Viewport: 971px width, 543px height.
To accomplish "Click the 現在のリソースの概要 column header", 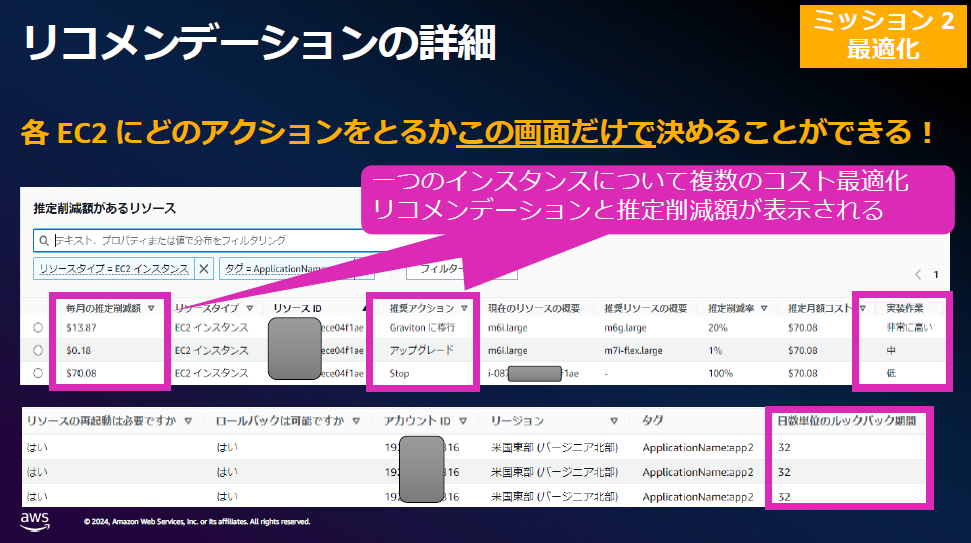I will pyautogui.click(x=534, y=308).
